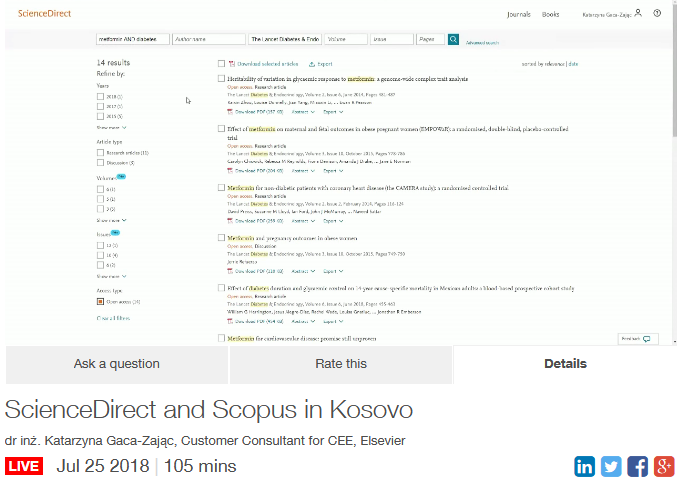Expand Show more under Issues

pos(111,276)
